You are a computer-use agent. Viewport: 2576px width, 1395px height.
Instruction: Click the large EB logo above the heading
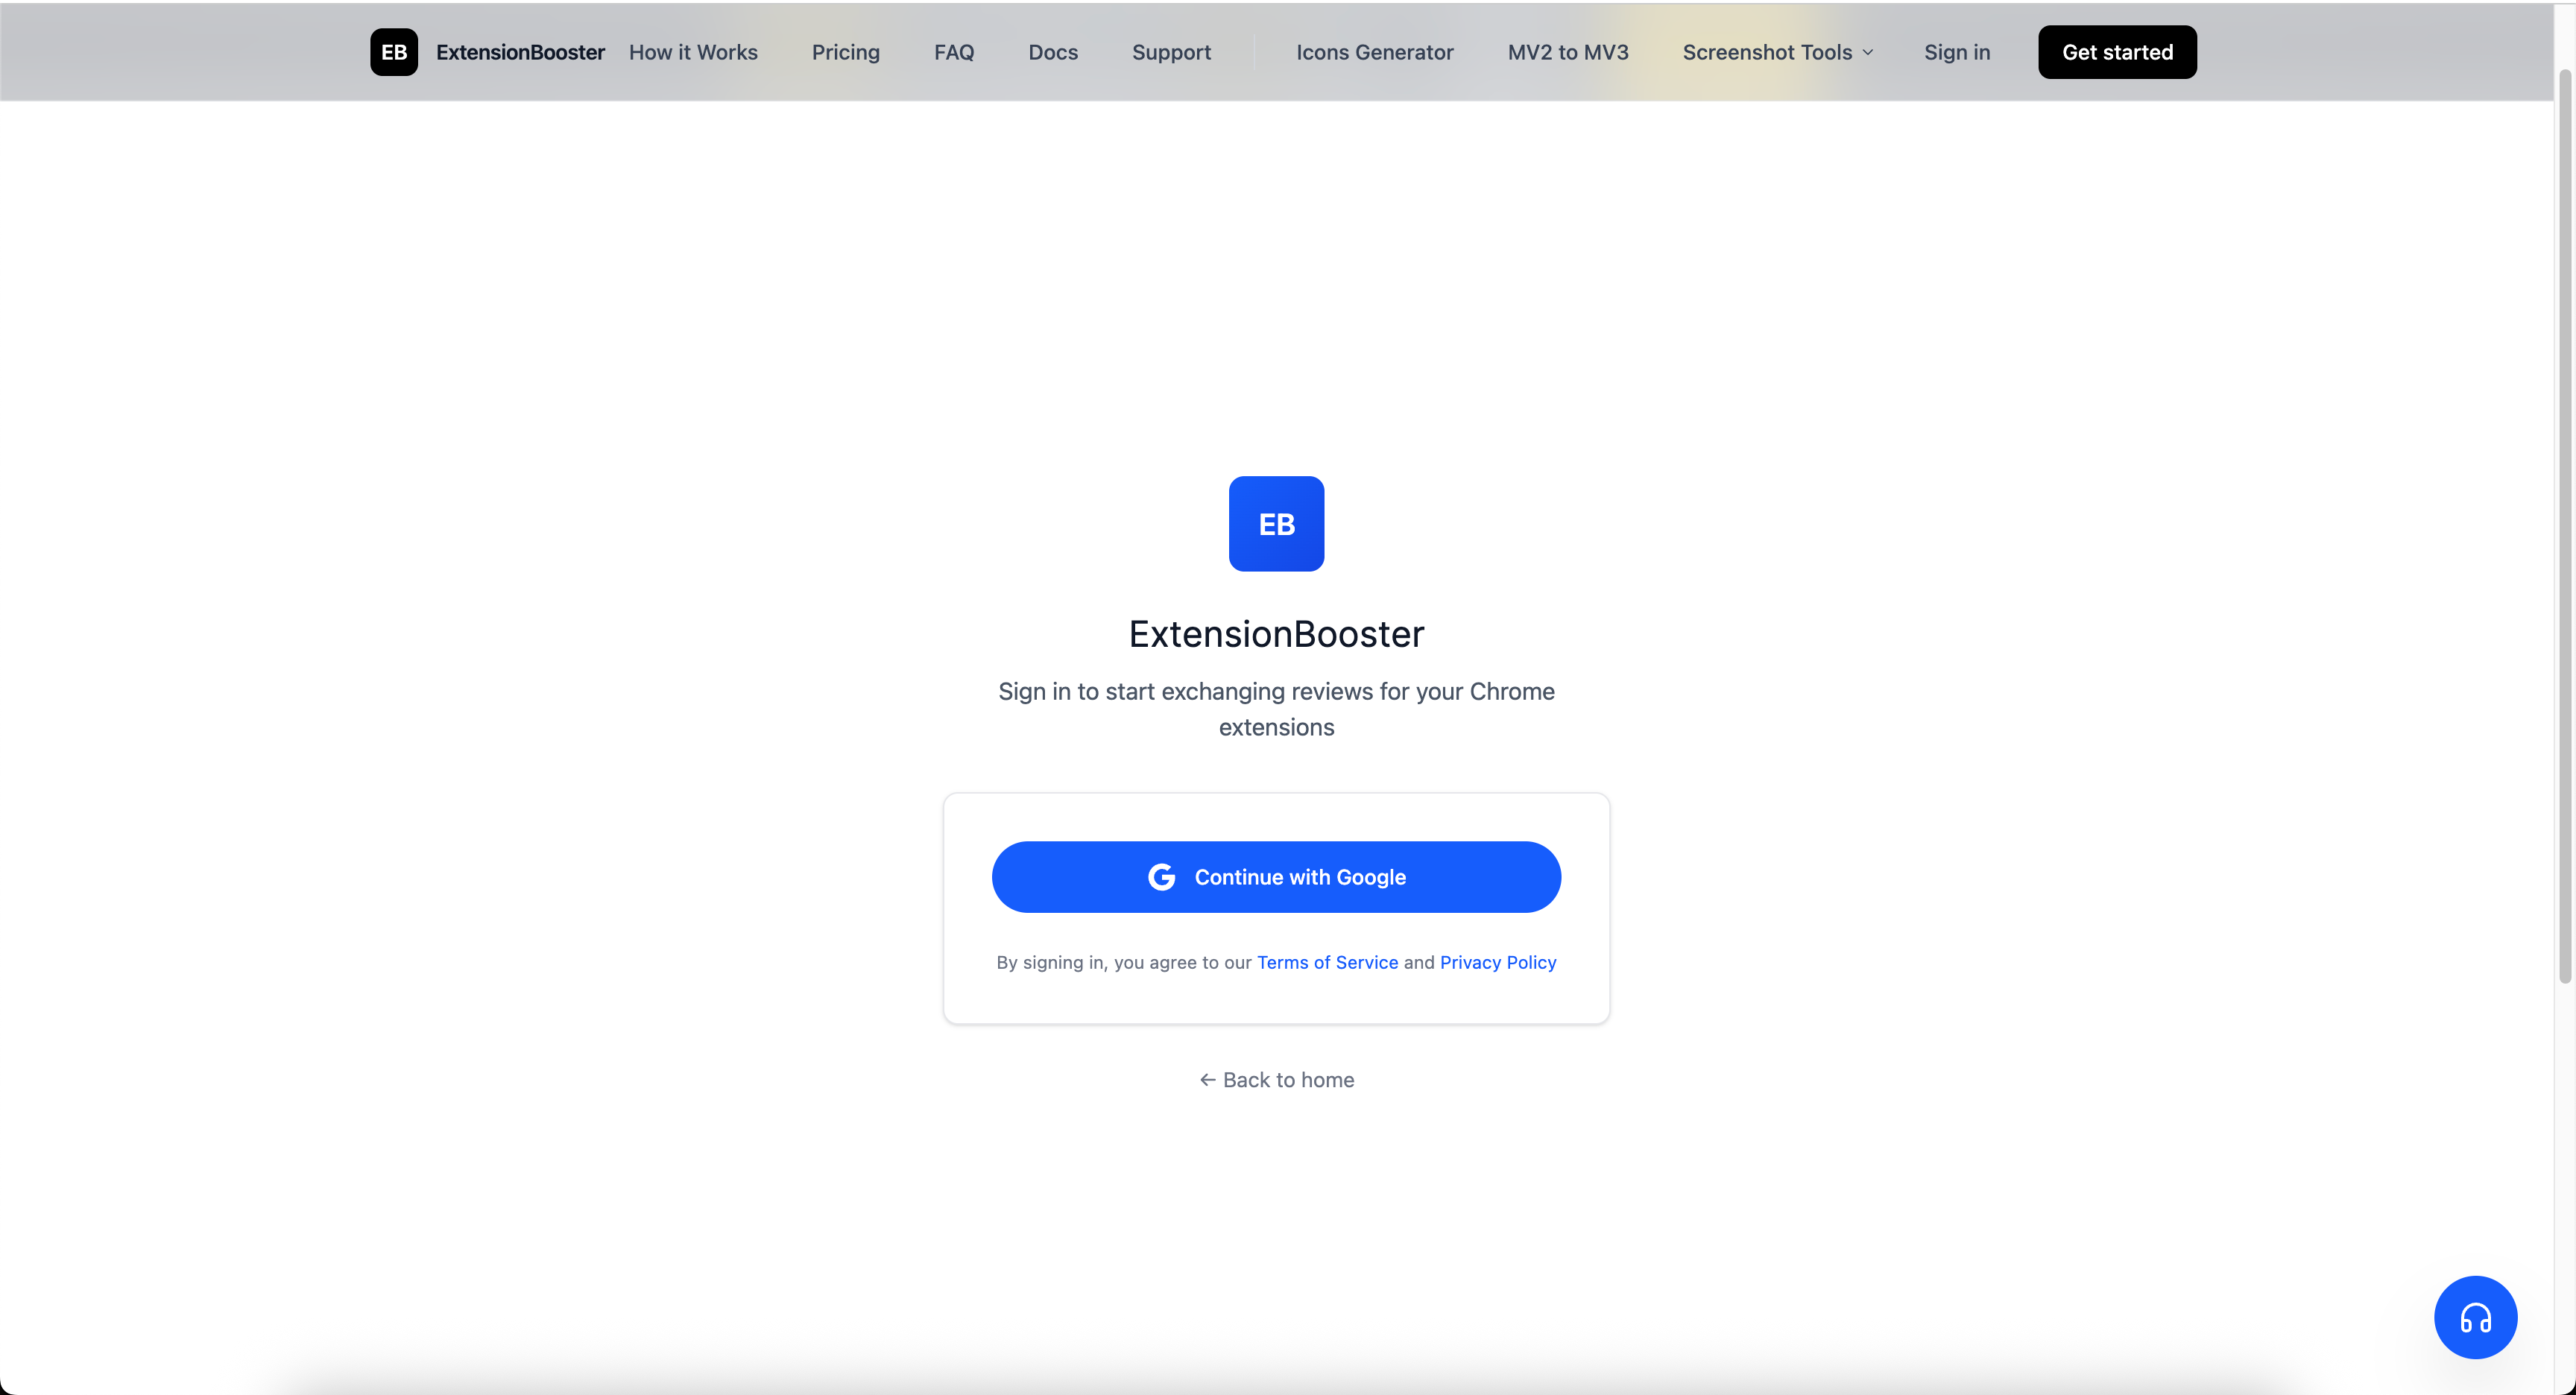click(x=1276, y=523)
